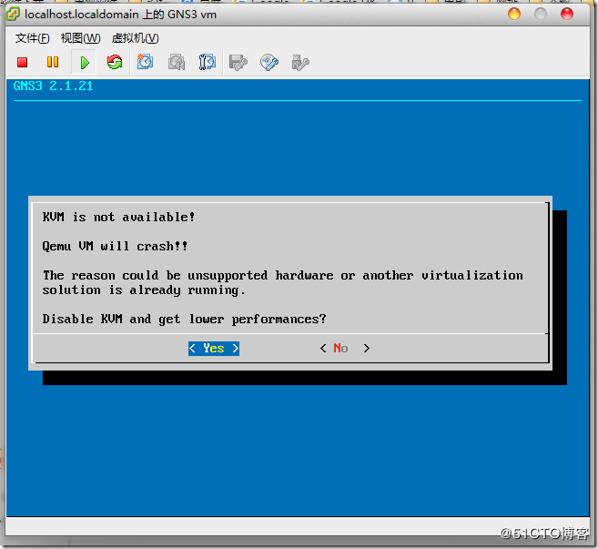Power on the VM with green play icon
The height and width of the screenshot is (549, 598).
coord(84,62)
